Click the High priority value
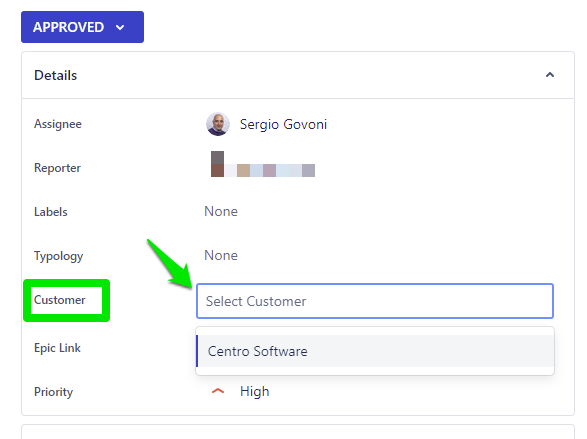 [255, 391]
